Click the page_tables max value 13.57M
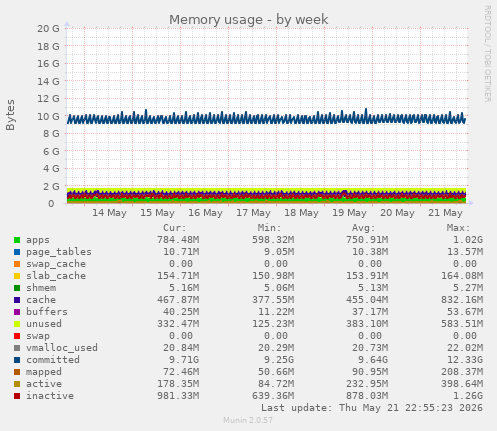 pyautogui.click(x=465, y=252)
